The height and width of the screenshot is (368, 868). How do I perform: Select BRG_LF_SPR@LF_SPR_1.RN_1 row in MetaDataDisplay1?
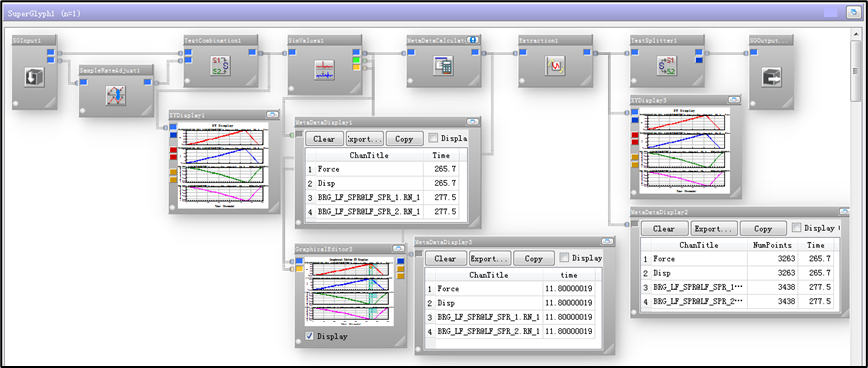coord(383,197)
